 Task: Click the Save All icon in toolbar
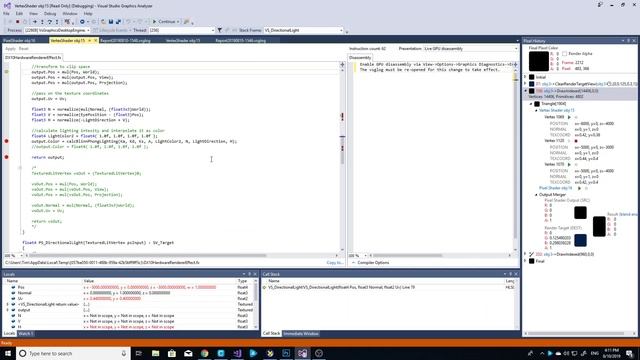pos(118,22)
